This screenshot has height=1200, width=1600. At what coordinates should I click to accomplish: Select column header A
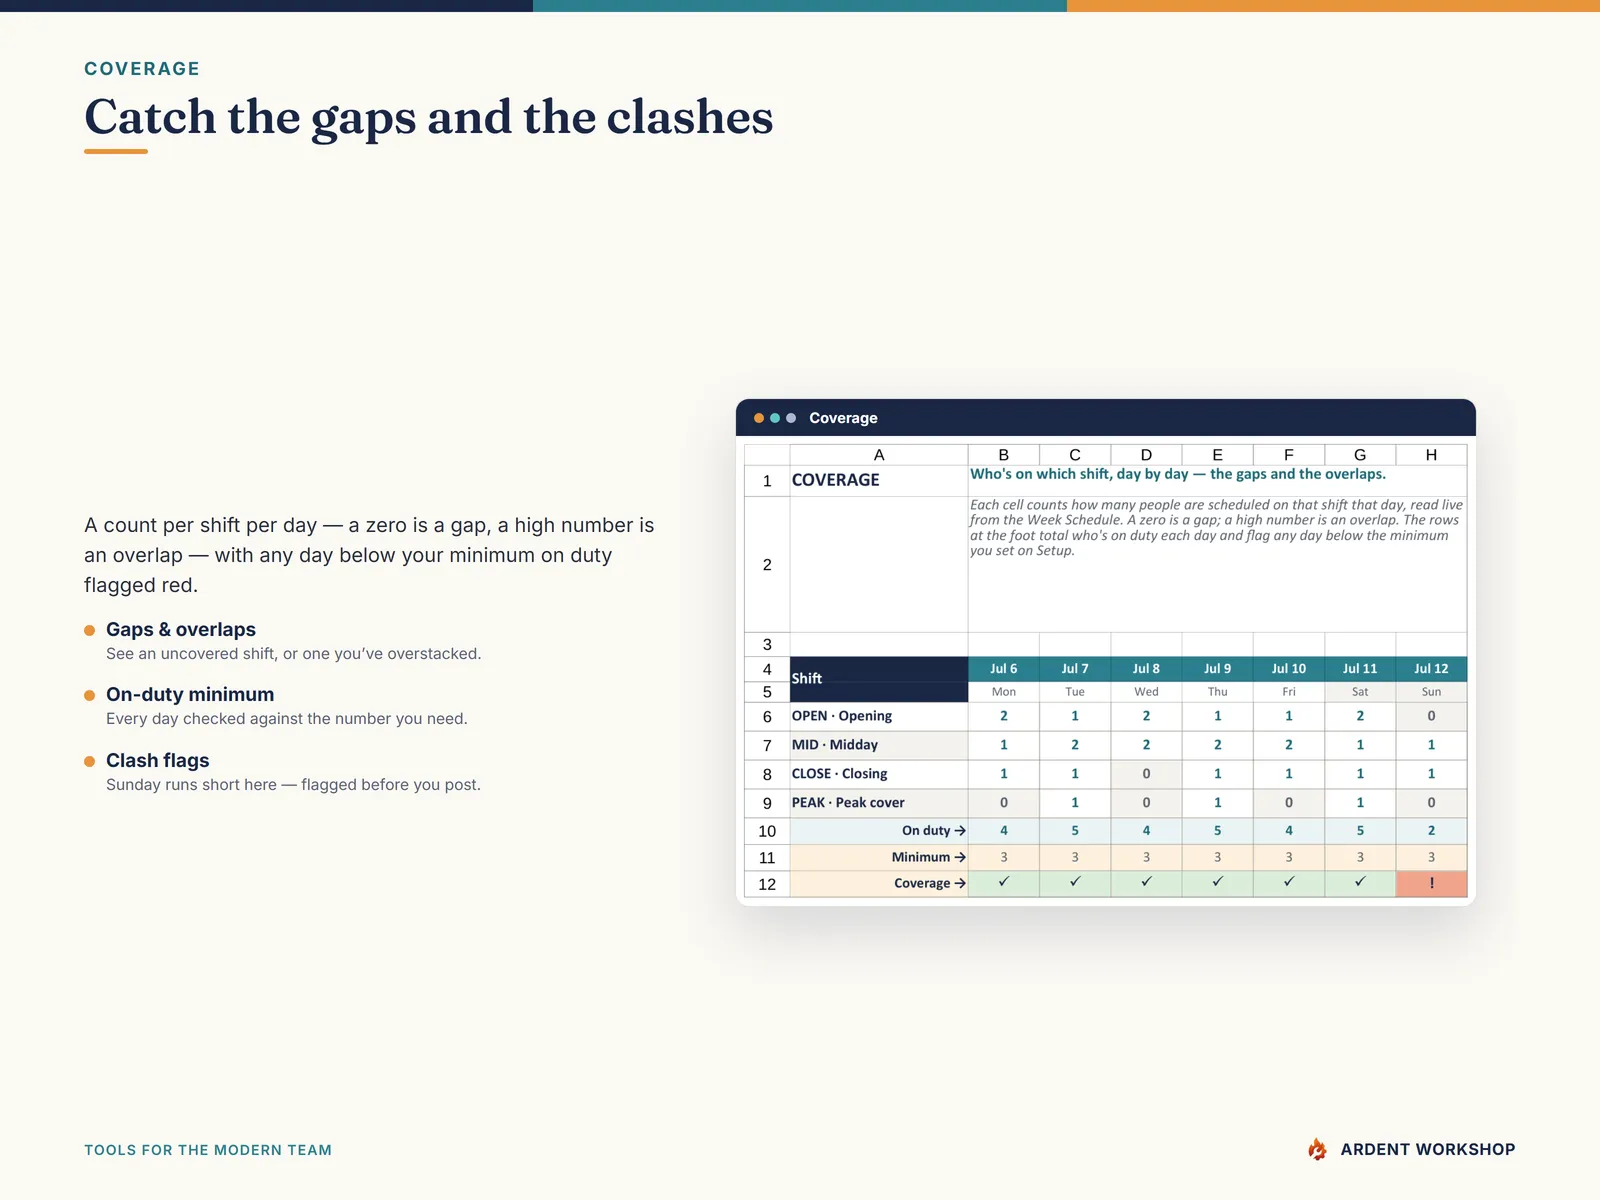(879, 455)
